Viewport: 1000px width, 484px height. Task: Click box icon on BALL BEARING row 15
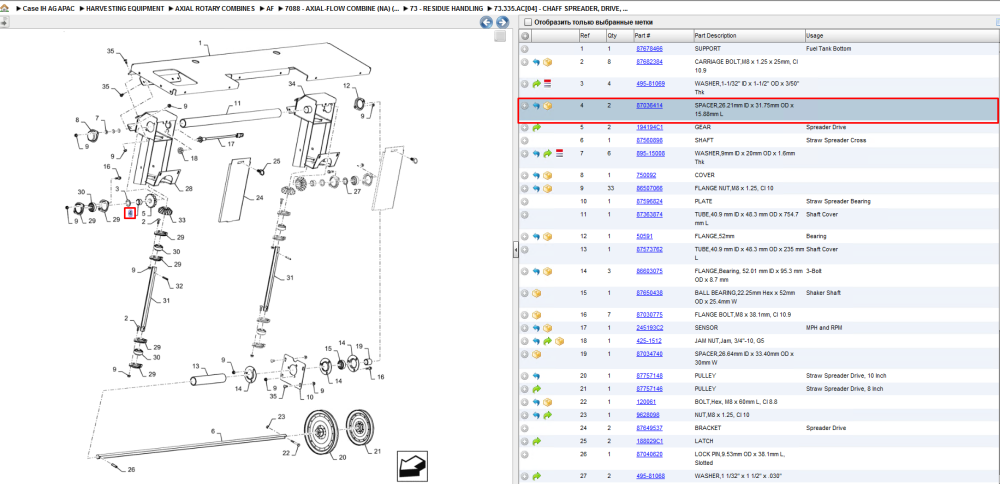pyautogui.click(x=536, y=293)
